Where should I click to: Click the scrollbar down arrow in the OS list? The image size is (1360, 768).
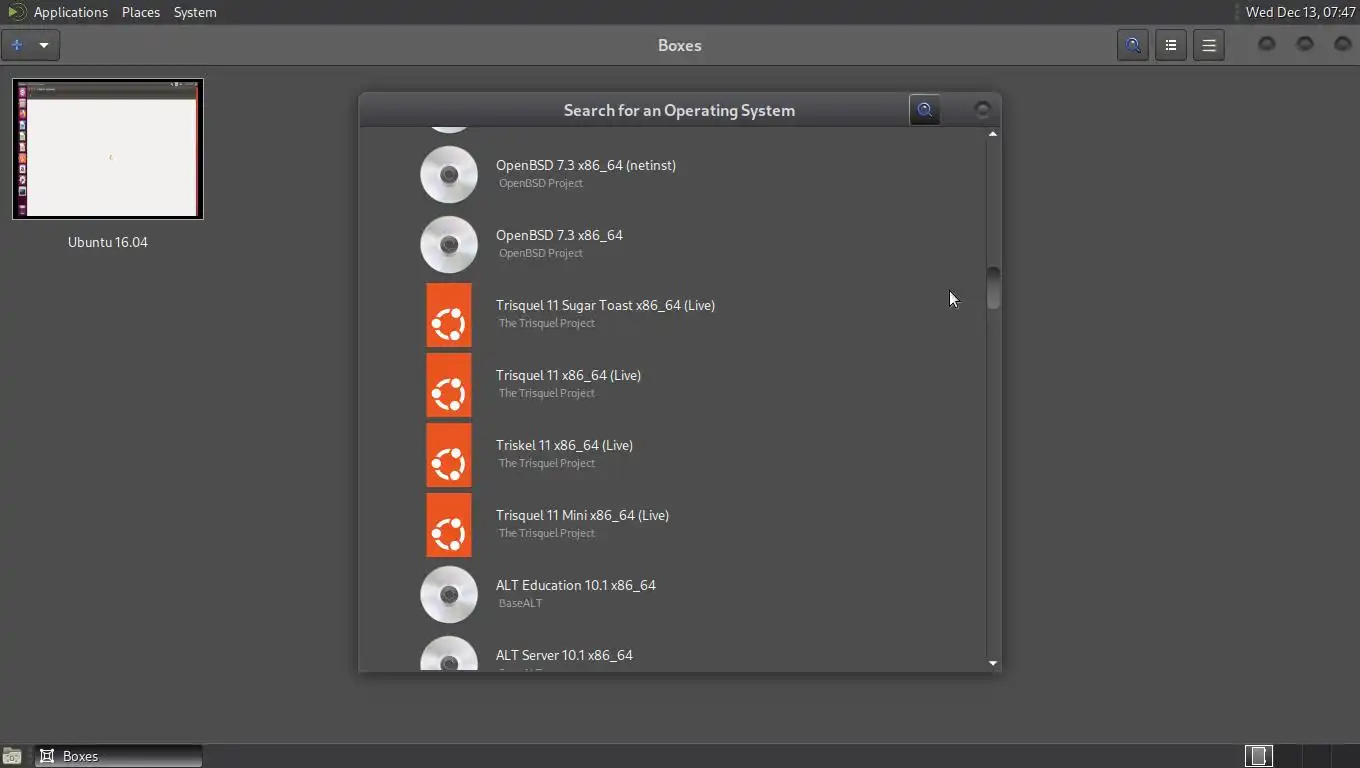pyautogui.click(x=993, y=663)
